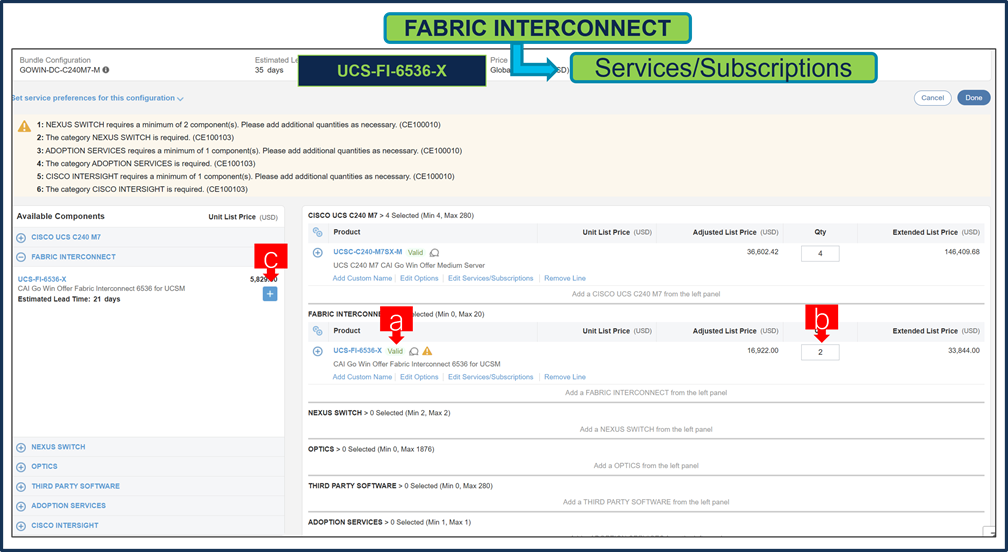Open the service preferences dropdown for this configuration
This screenshot has width=1008, height=552.
click(98, 98)
